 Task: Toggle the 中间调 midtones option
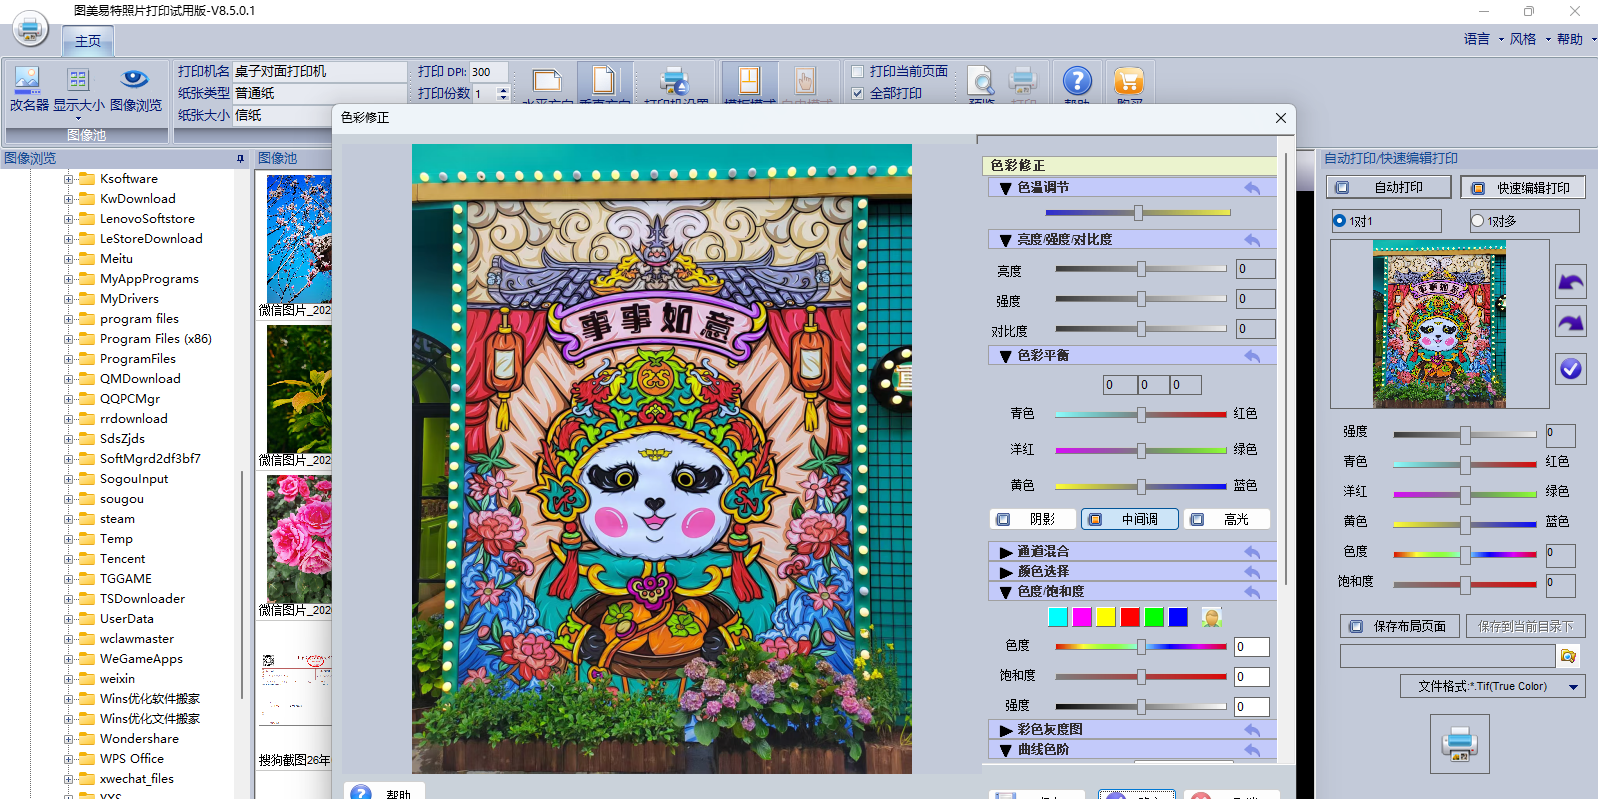1129,519
